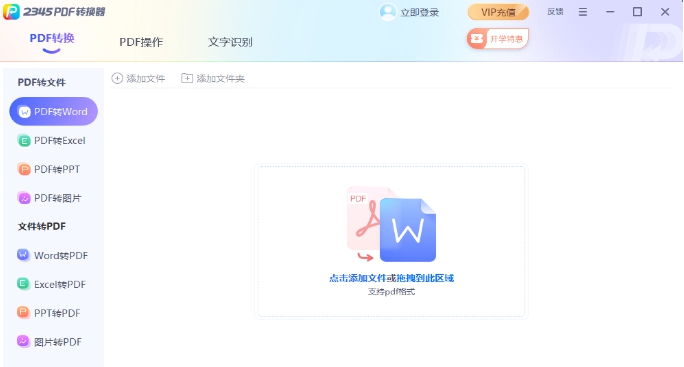
Task: Click the 添加文件夹 button
Action: [x=213, y=79]
